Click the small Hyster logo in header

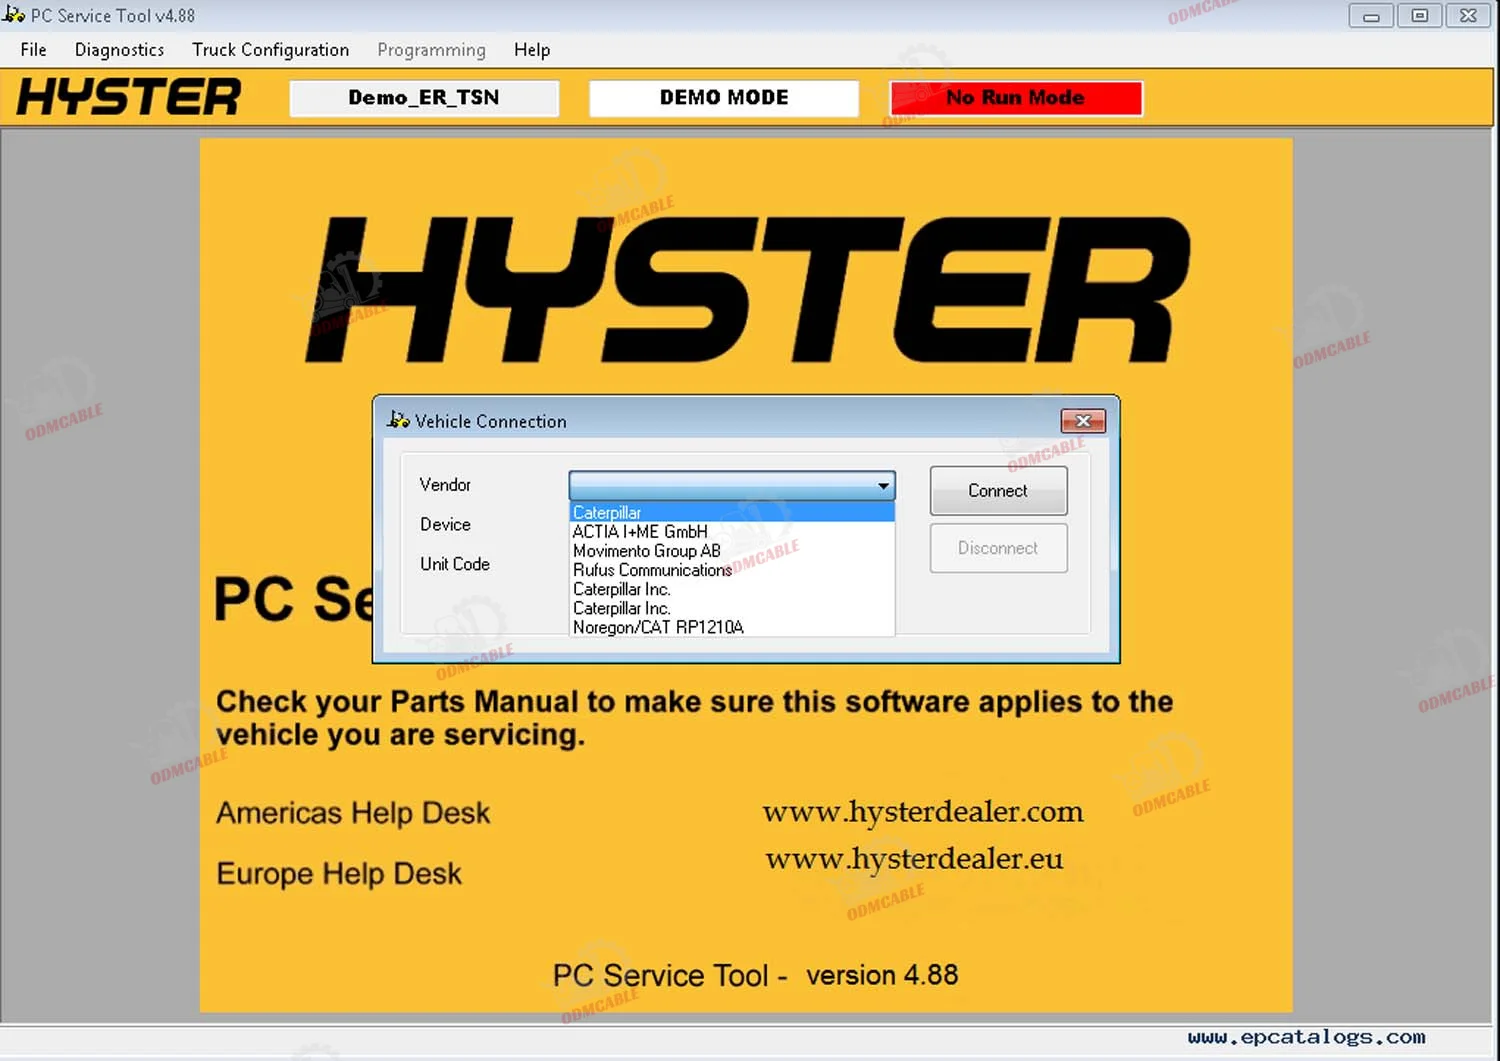[129, 98]
